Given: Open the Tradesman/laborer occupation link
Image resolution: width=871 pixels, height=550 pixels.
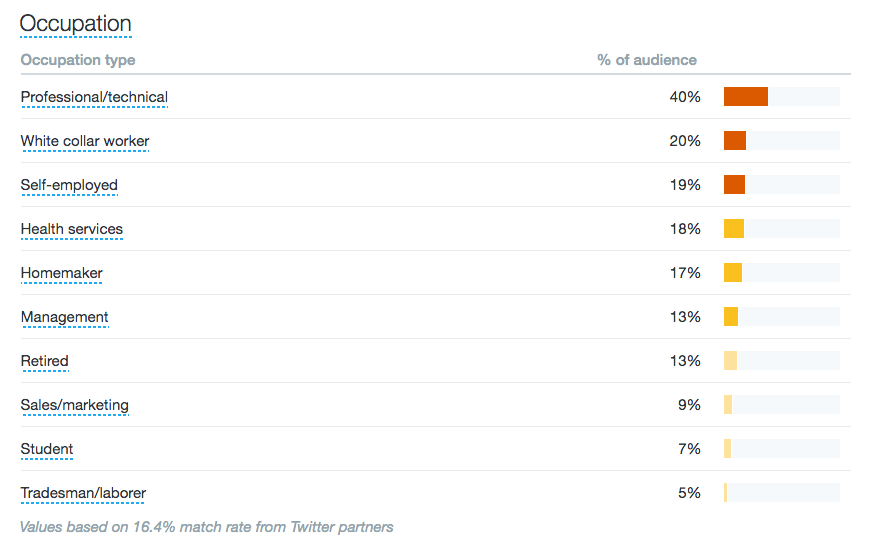Looking at the screenshot, I should (x=83, y=493).
